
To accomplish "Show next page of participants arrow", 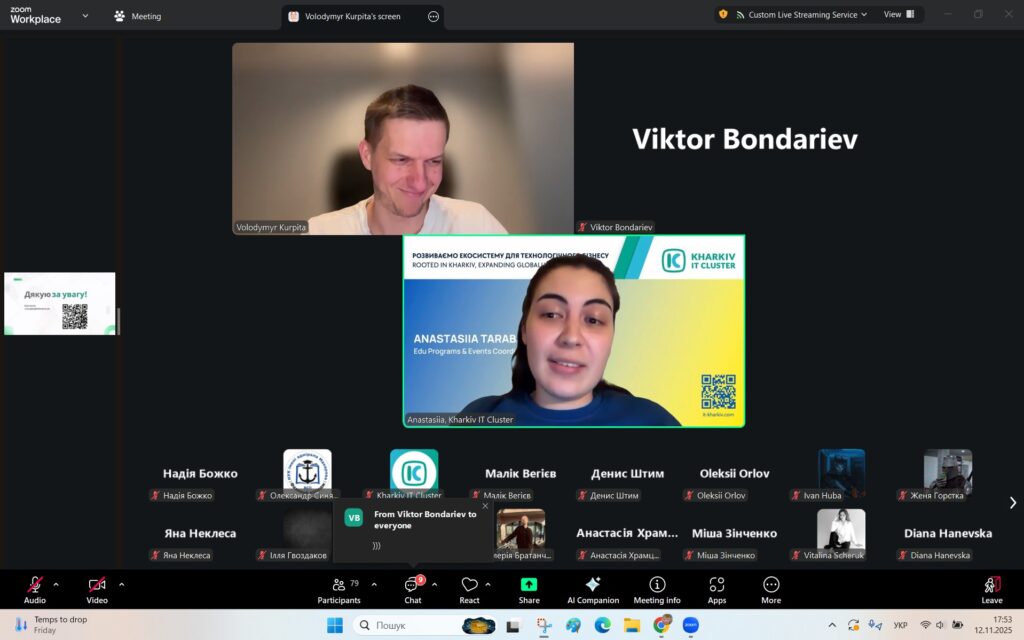I will (x=1012, y=503).
